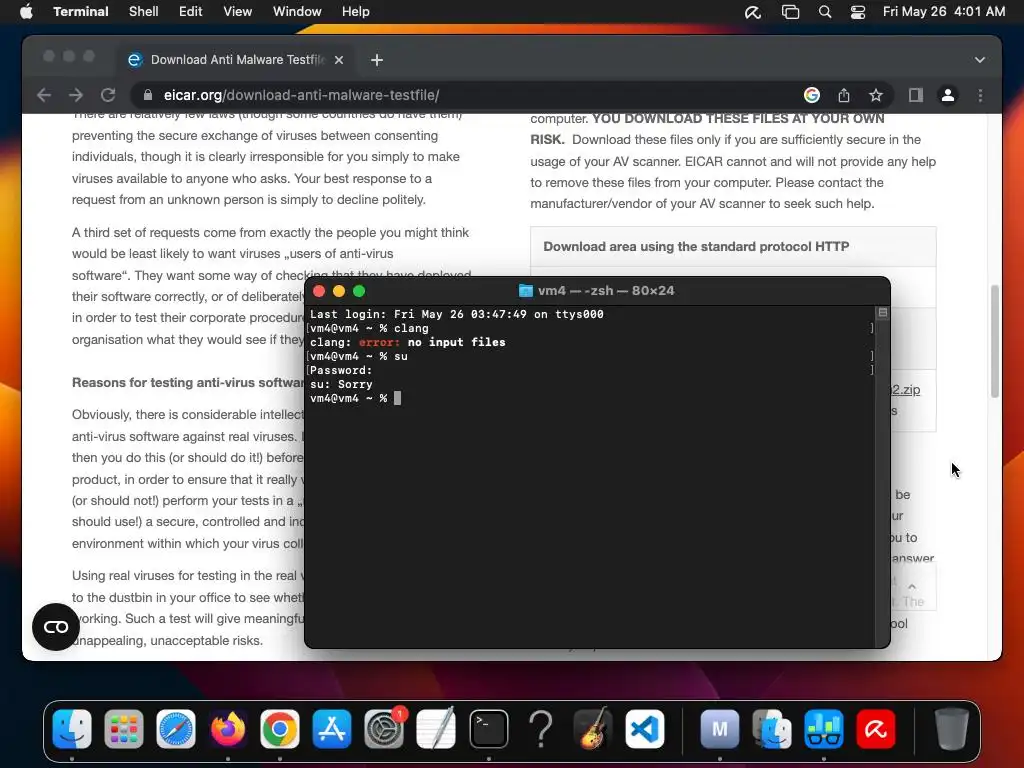Open Visual Studio Code from the Dock
Screen dimensions: 1024x768
tap(645, 729)
